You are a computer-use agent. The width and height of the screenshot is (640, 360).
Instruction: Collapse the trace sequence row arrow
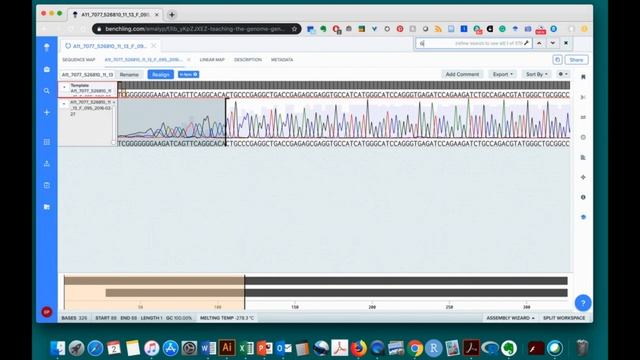[64, 104]
